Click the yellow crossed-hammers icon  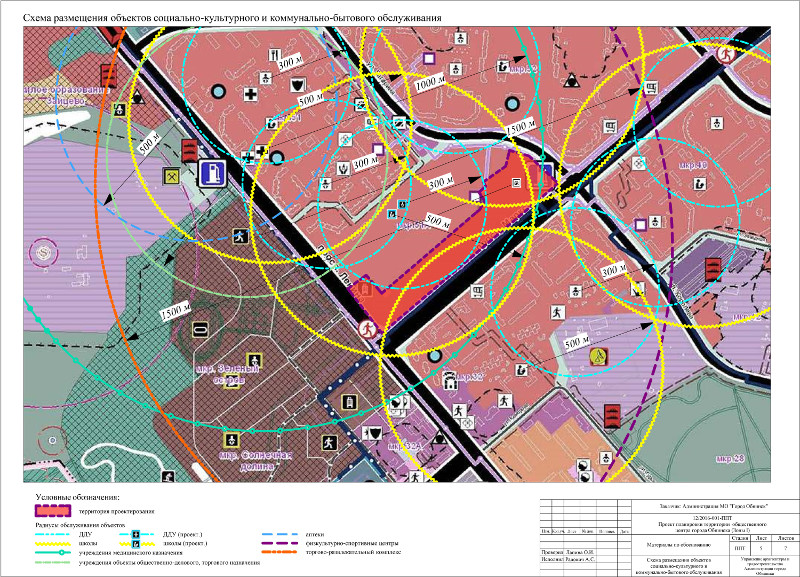click(x=171, y=177)
